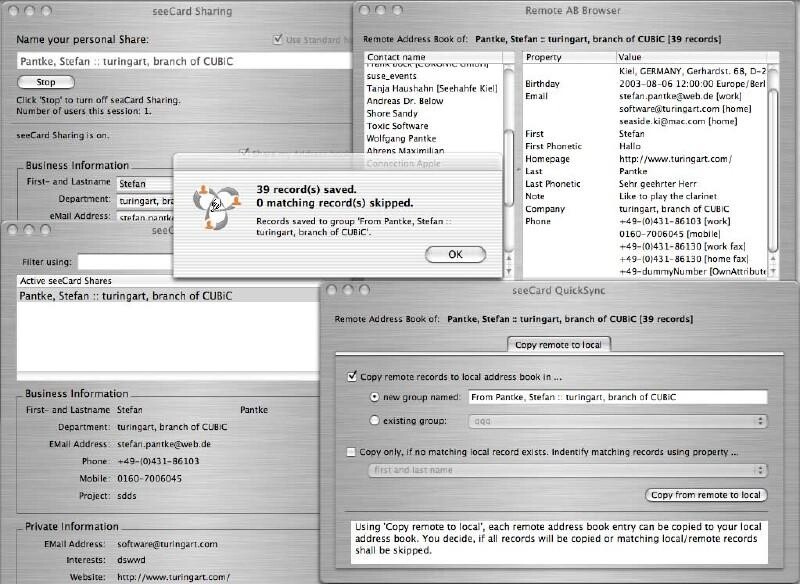
Task: Select contact Andreas Dr. Below
Action: tap(405, 101)
